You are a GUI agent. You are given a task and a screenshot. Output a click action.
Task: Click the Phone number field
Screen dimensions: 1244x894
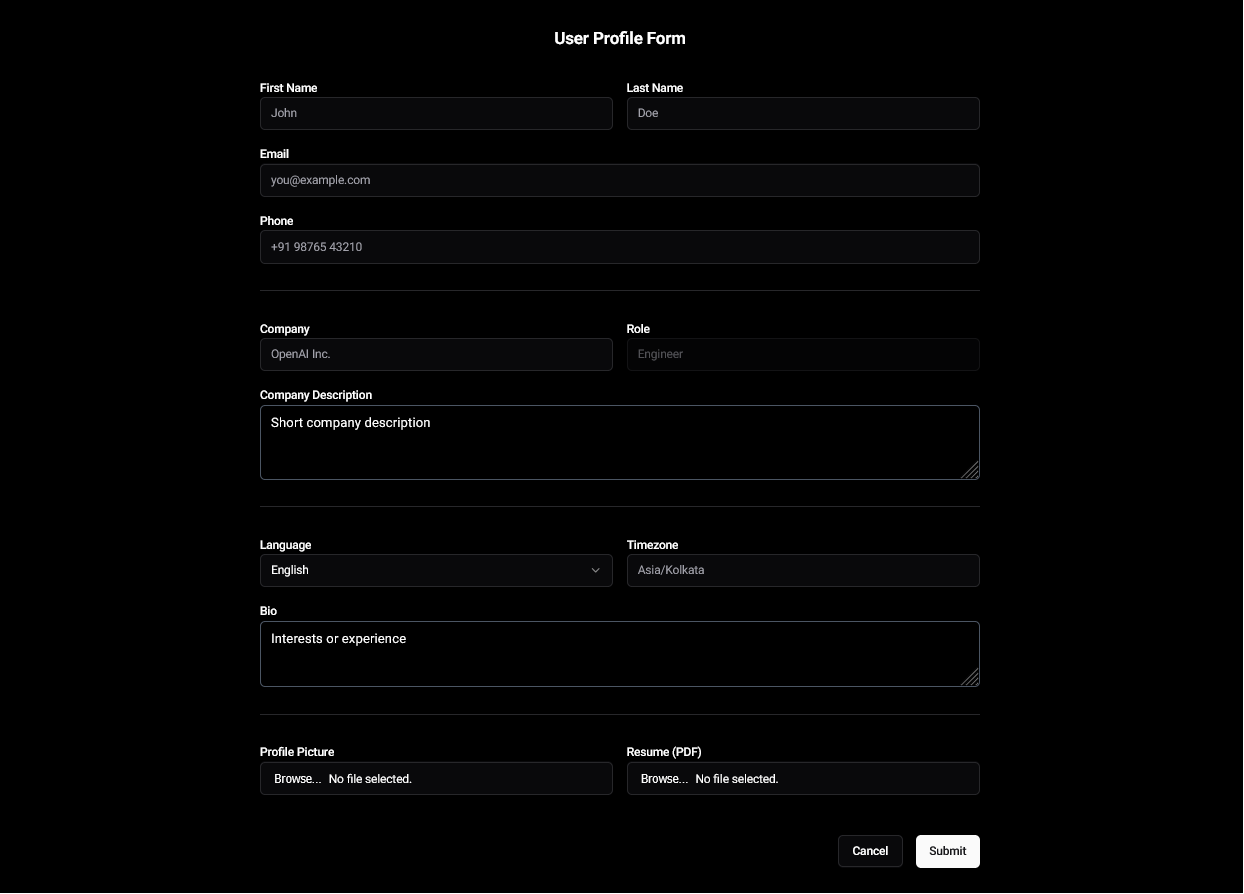(620, 247)
